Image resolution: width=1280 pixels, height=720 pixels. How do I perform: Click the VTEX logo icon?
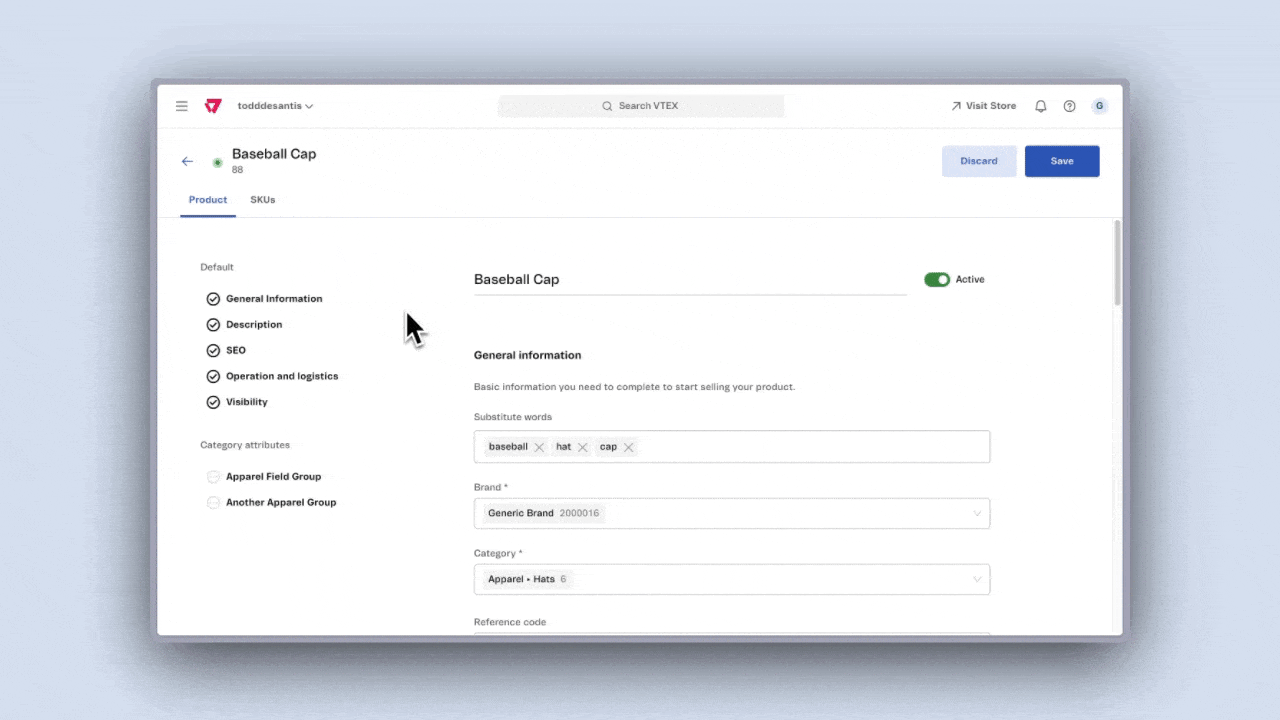[212, 106]
